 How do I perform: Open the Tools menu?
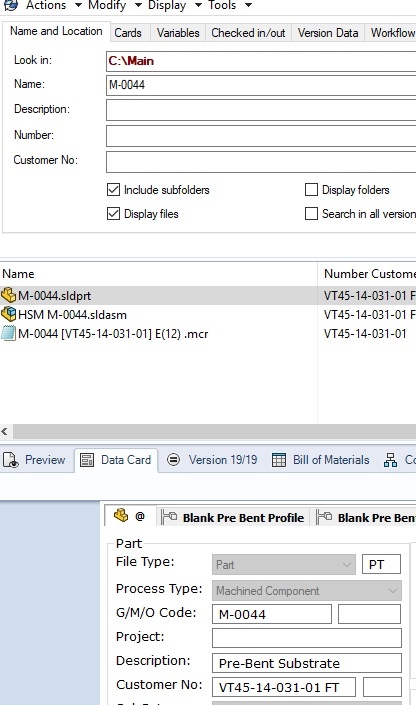222,5
